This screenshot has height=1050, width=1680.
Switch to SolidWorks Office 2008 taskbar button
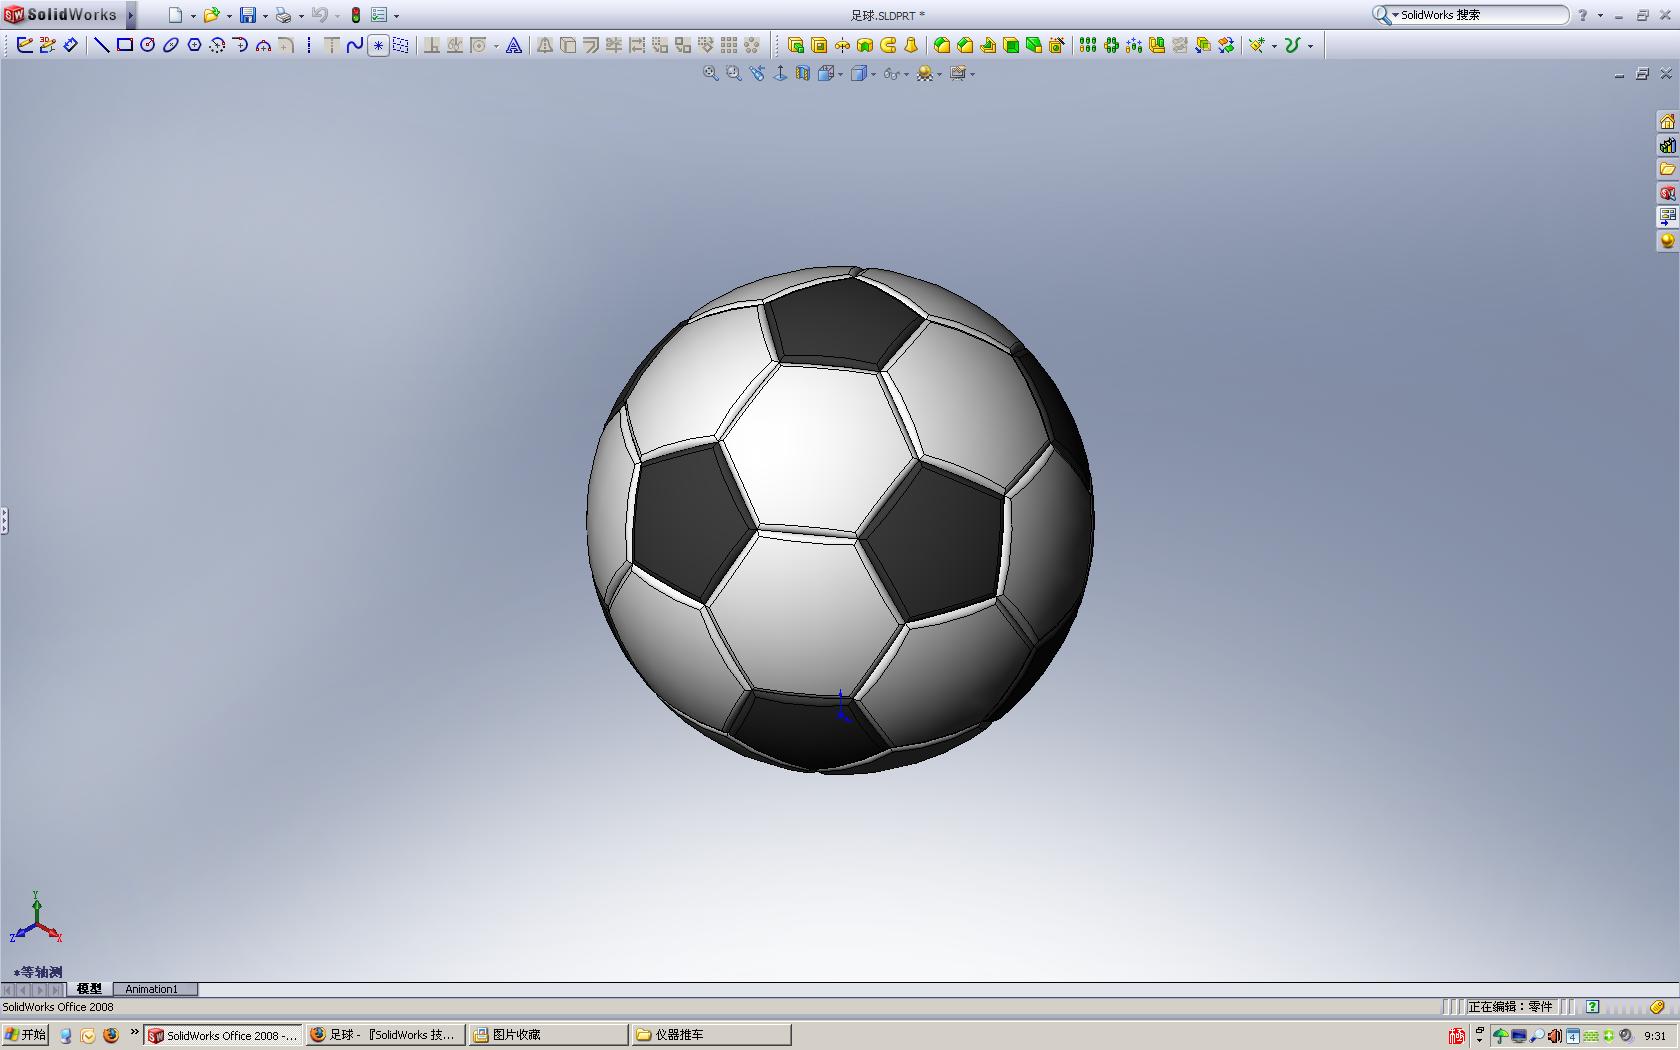click(223, 1035)
